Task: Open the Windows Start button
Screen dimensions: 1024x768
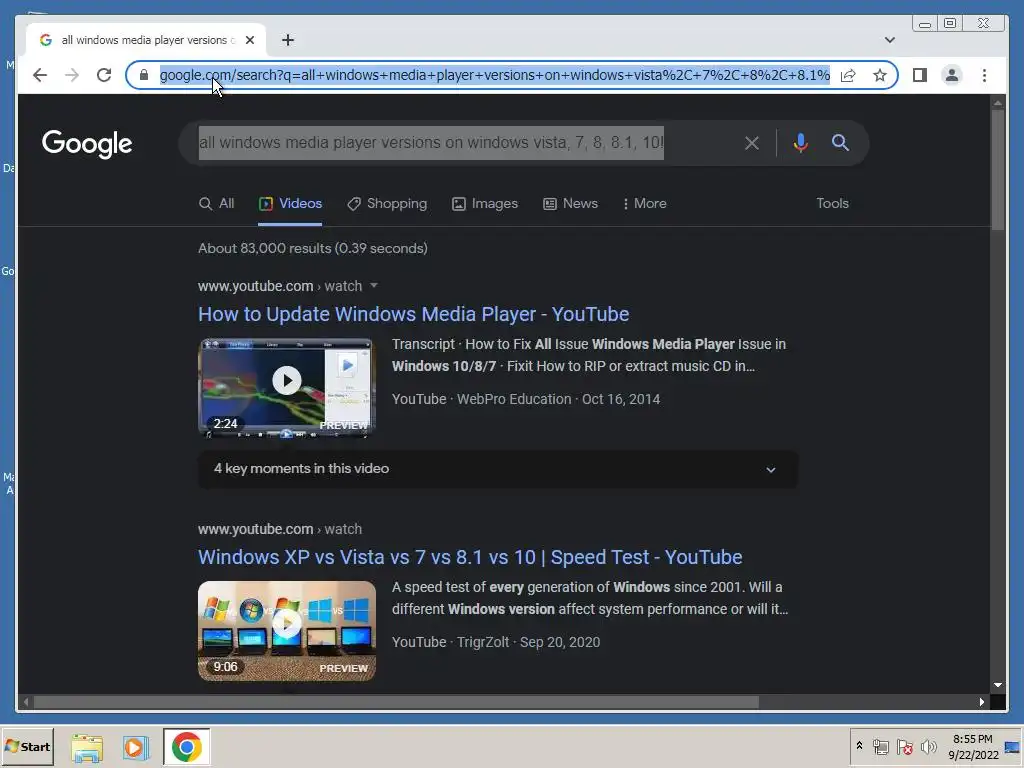Action: click(27, 747)
